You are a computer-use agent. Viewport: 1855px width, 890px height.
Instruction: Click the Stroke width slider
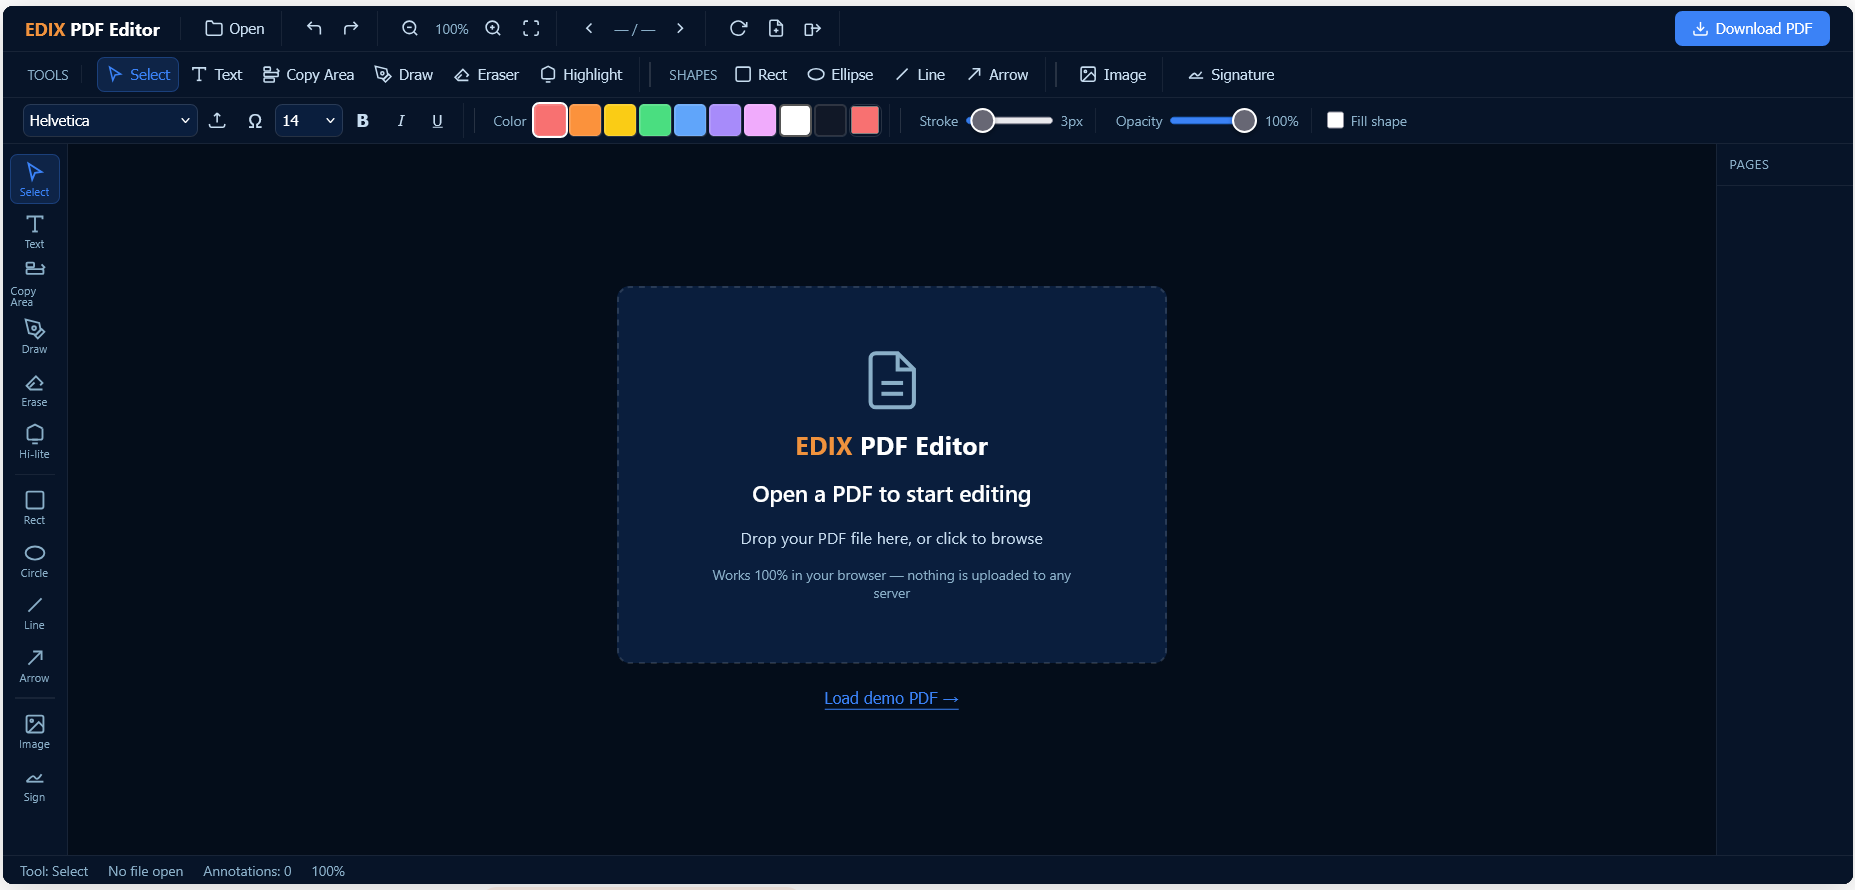click(1010, 120)
